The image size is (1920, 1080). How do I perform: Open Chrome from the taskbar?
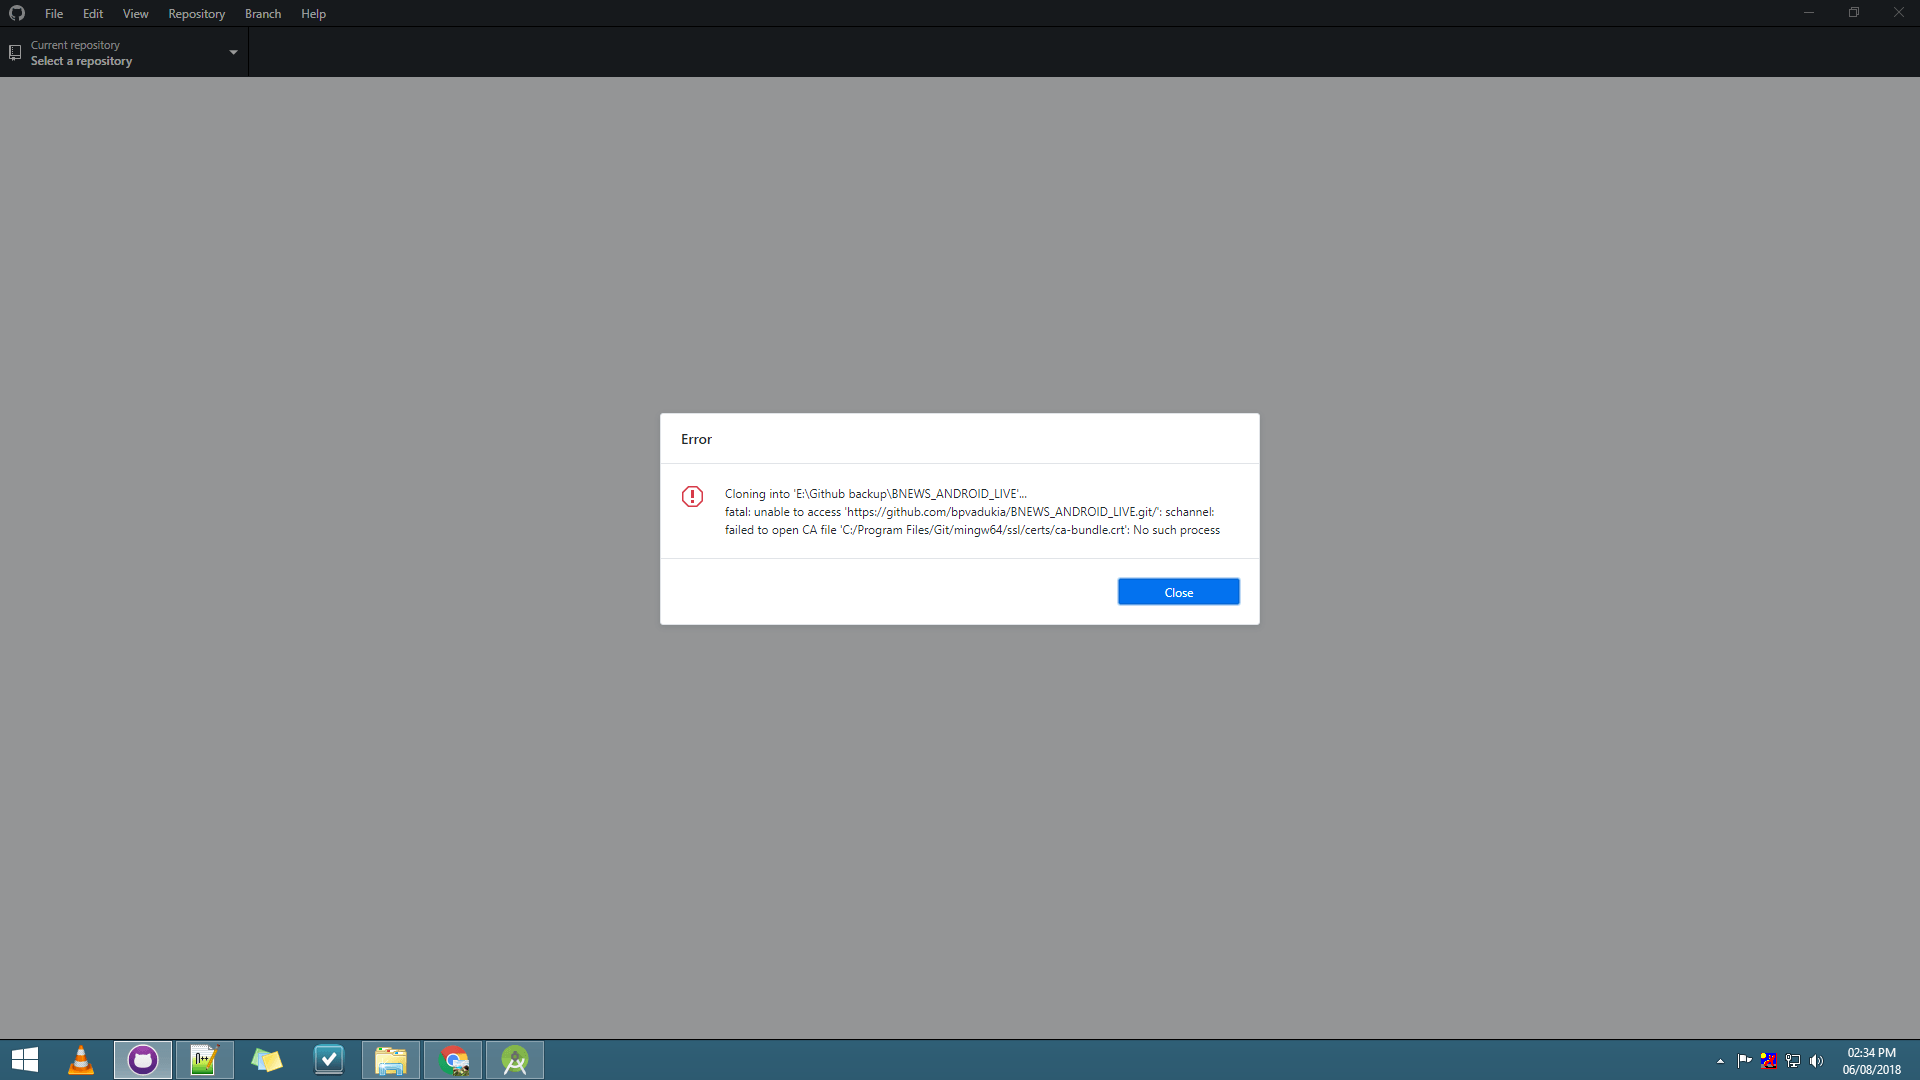(x=453, y=1059)
